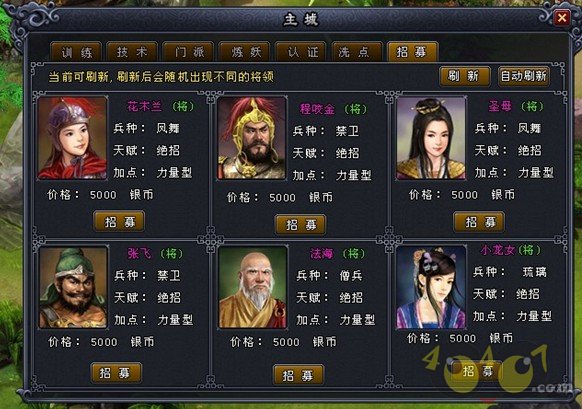Viewport: 582px width, 409px height.
Task: Click Hua Mulan's portrait (花木兰)
Action: pyautogui.click(x=72, y=138)
